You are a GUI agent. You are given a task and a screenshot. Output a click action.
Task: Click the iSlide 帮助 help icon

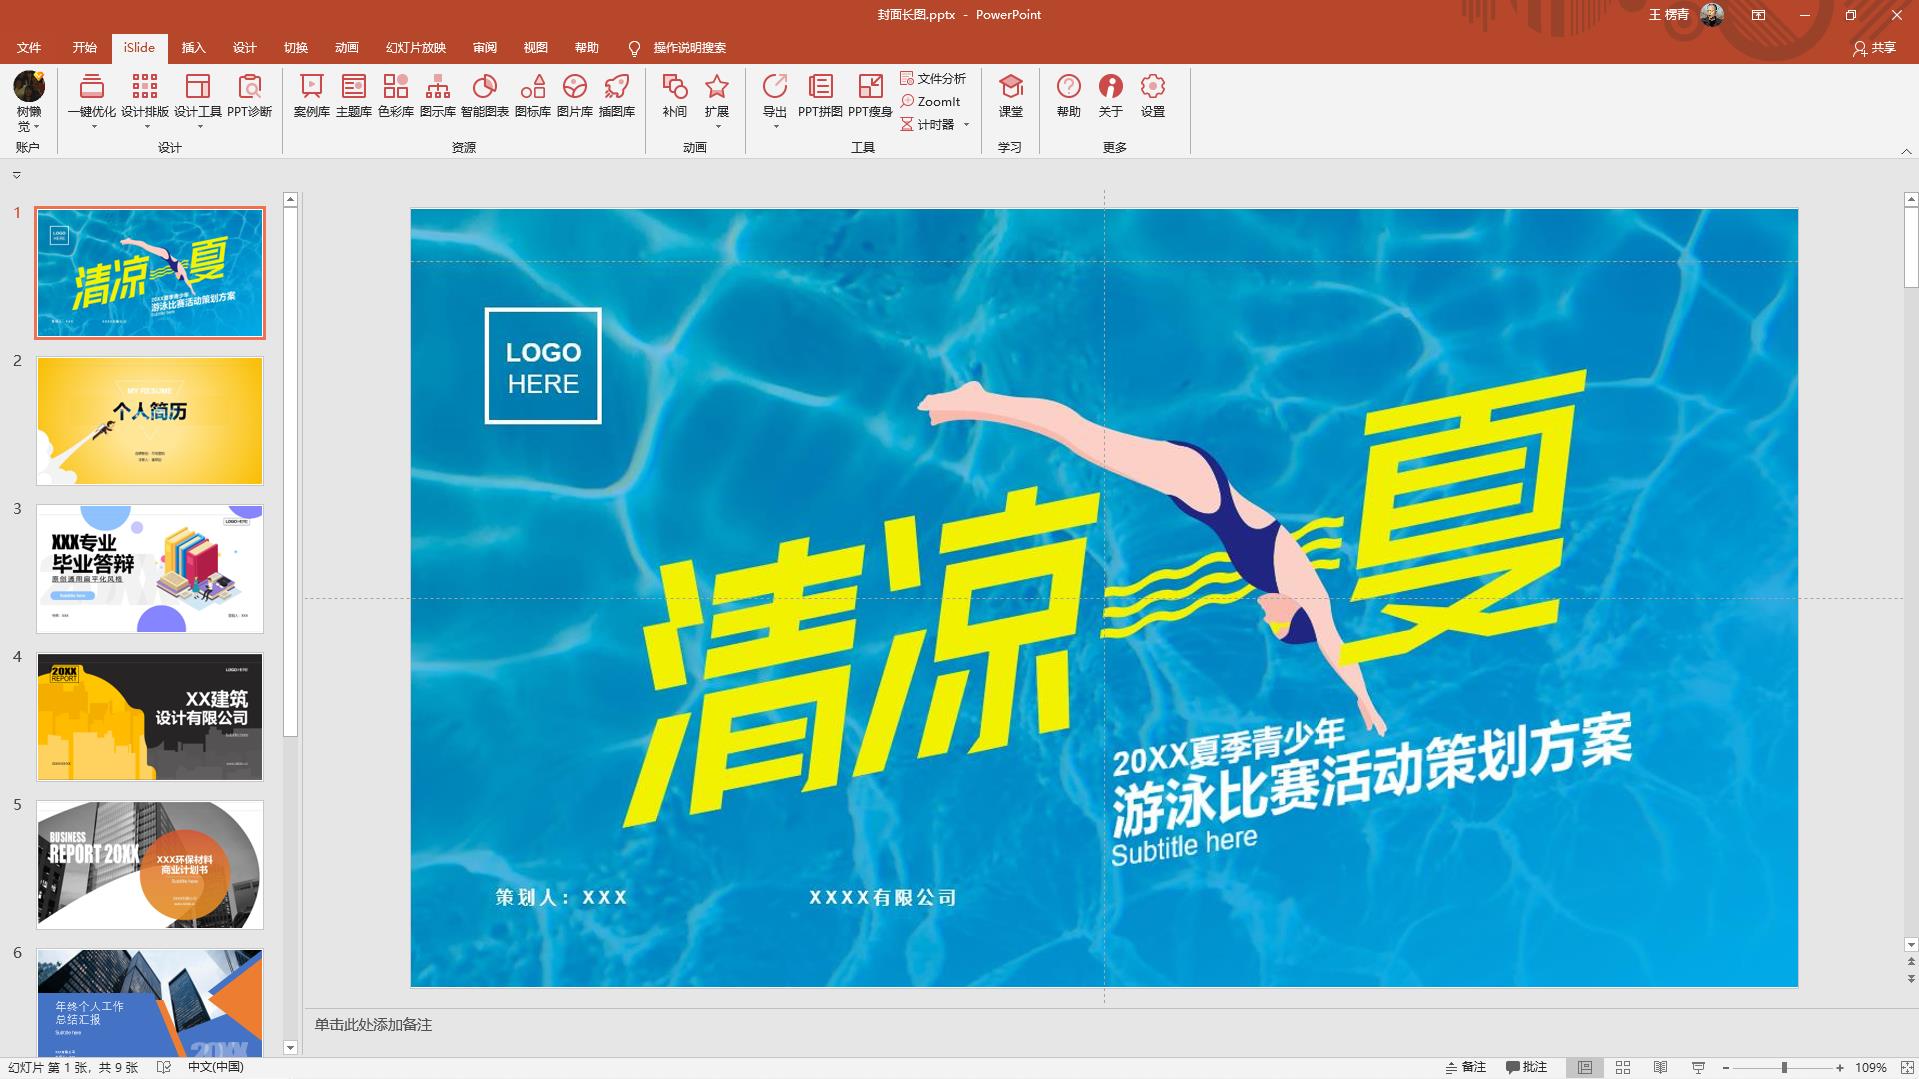(x=1069, y=95)
